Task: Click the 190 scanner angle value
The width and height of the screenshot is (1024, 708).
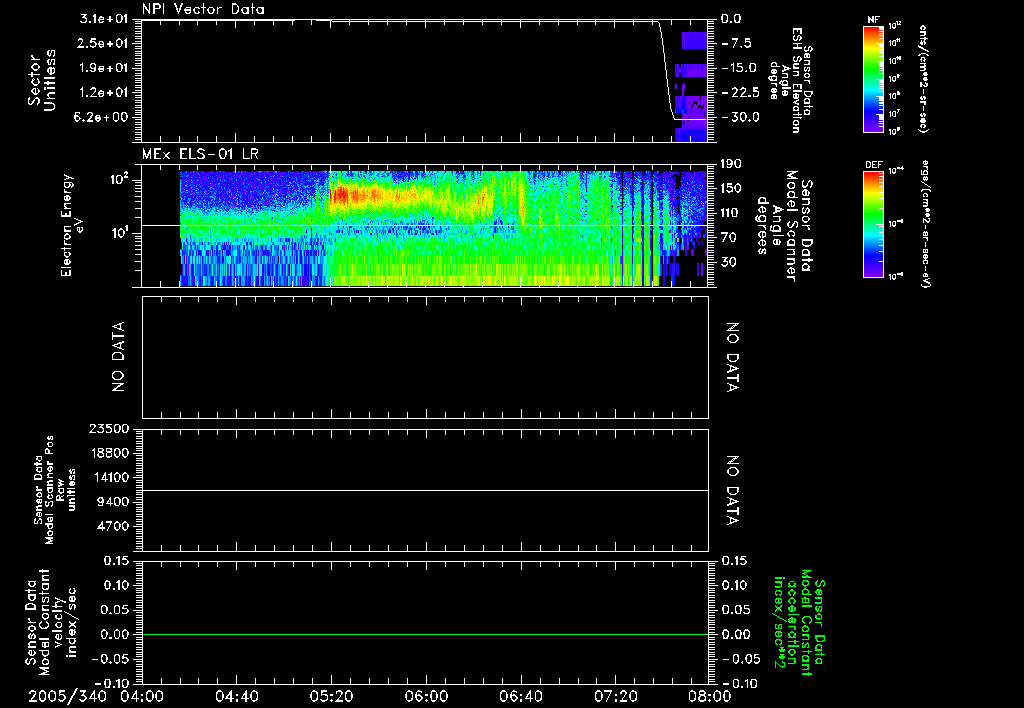Action: click(x=731, y=164)
